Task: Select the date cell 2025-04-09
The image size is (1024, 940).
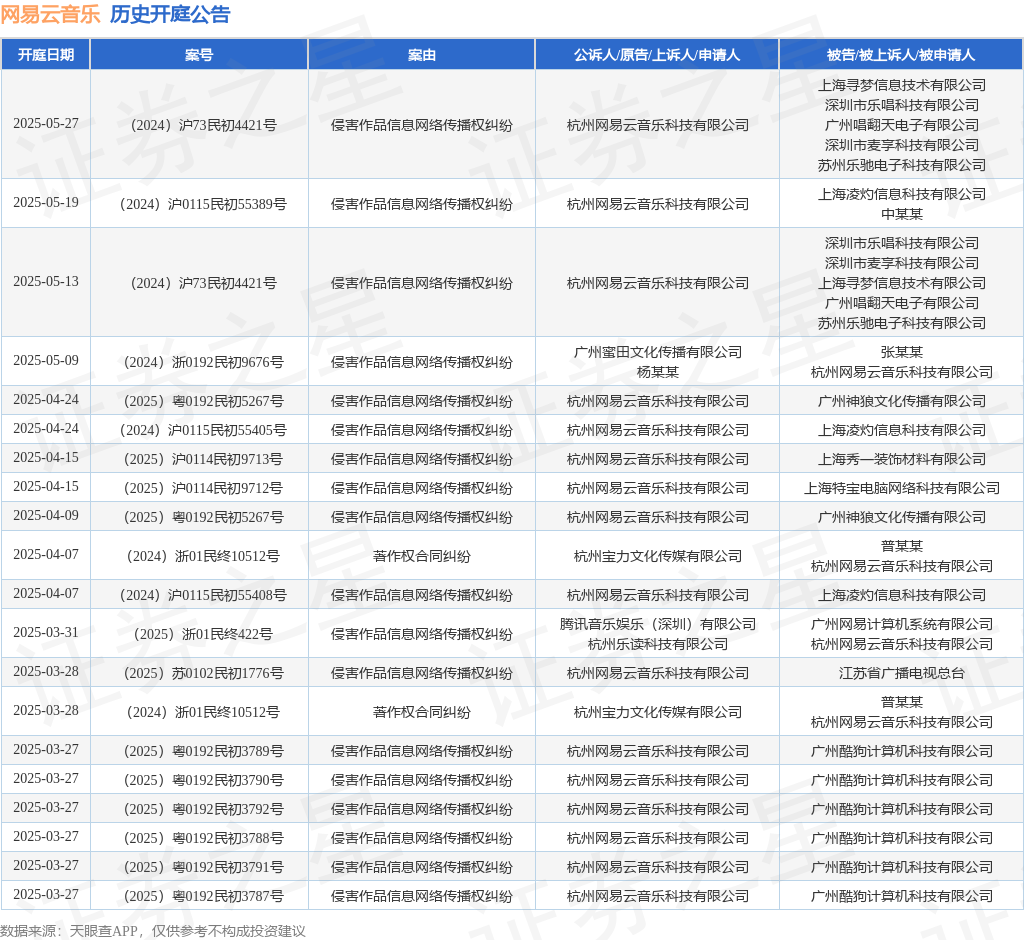Action: point(46,515)
